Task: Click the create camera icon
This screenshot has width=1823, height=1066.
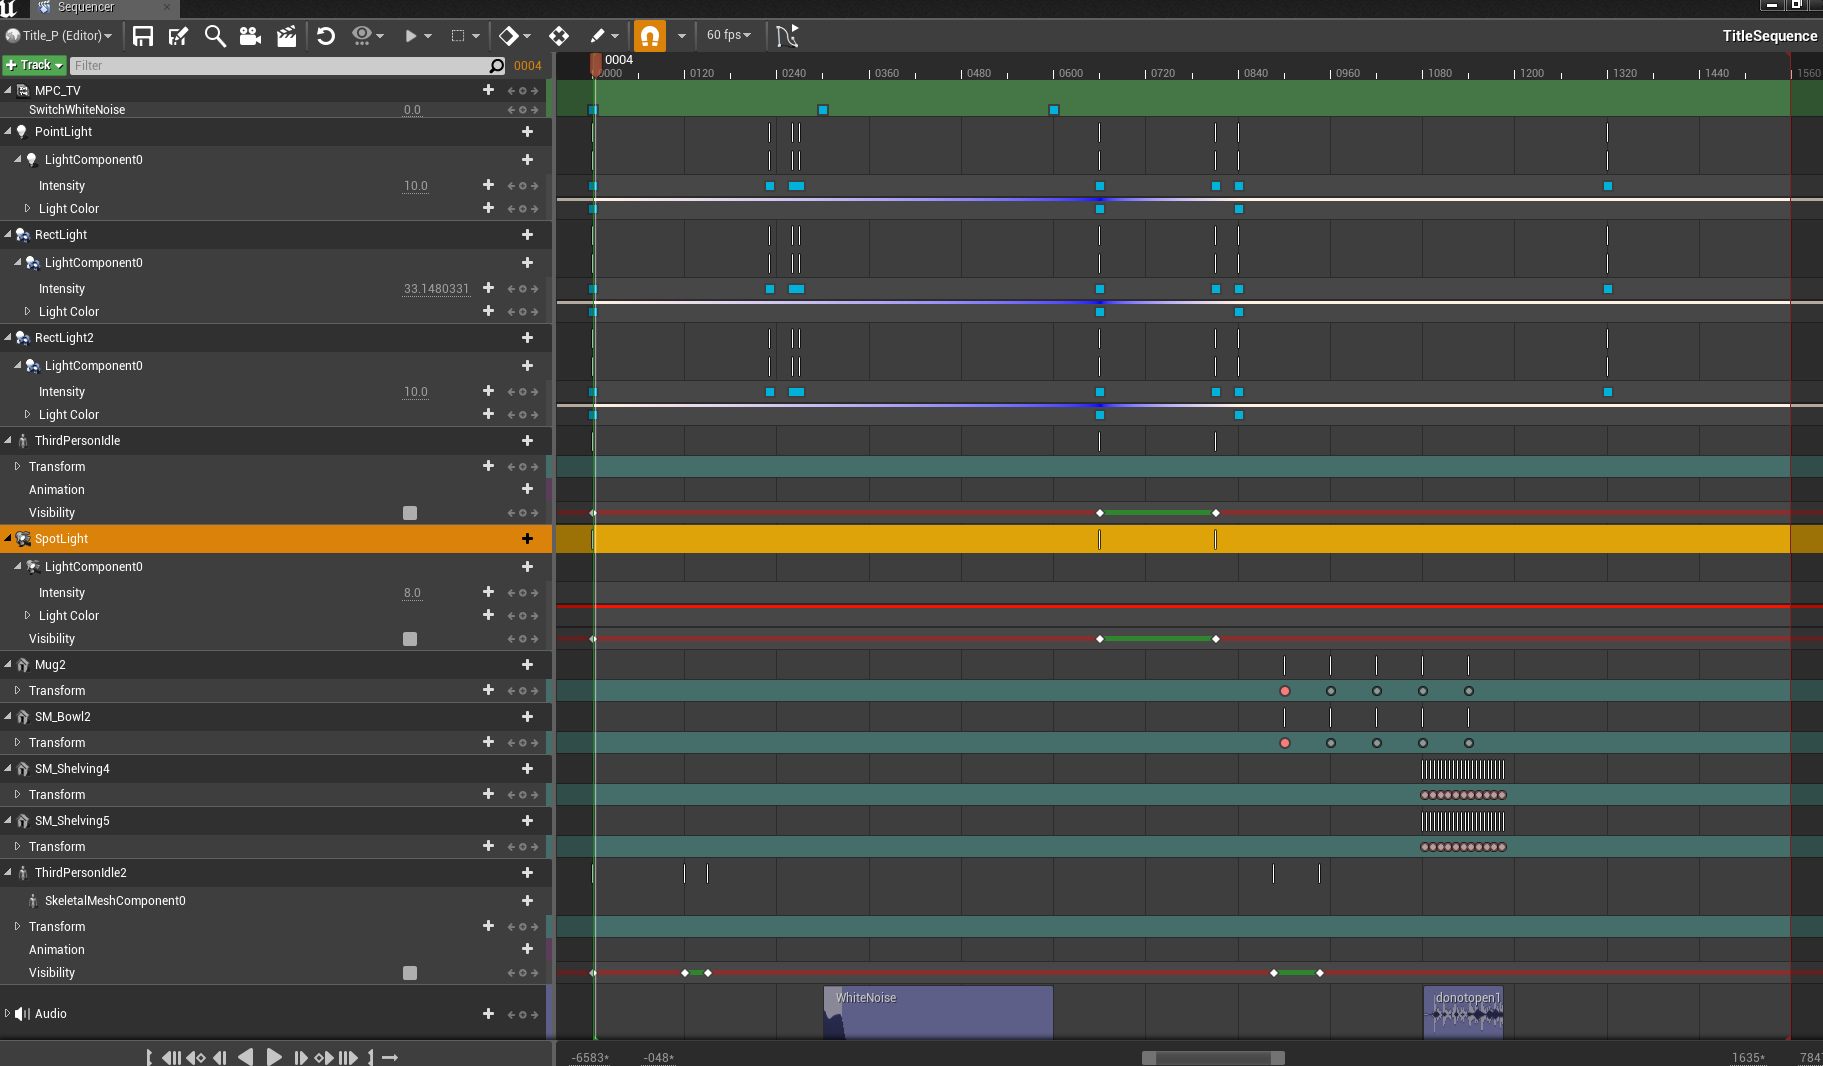Action: [x=250, y=36]
